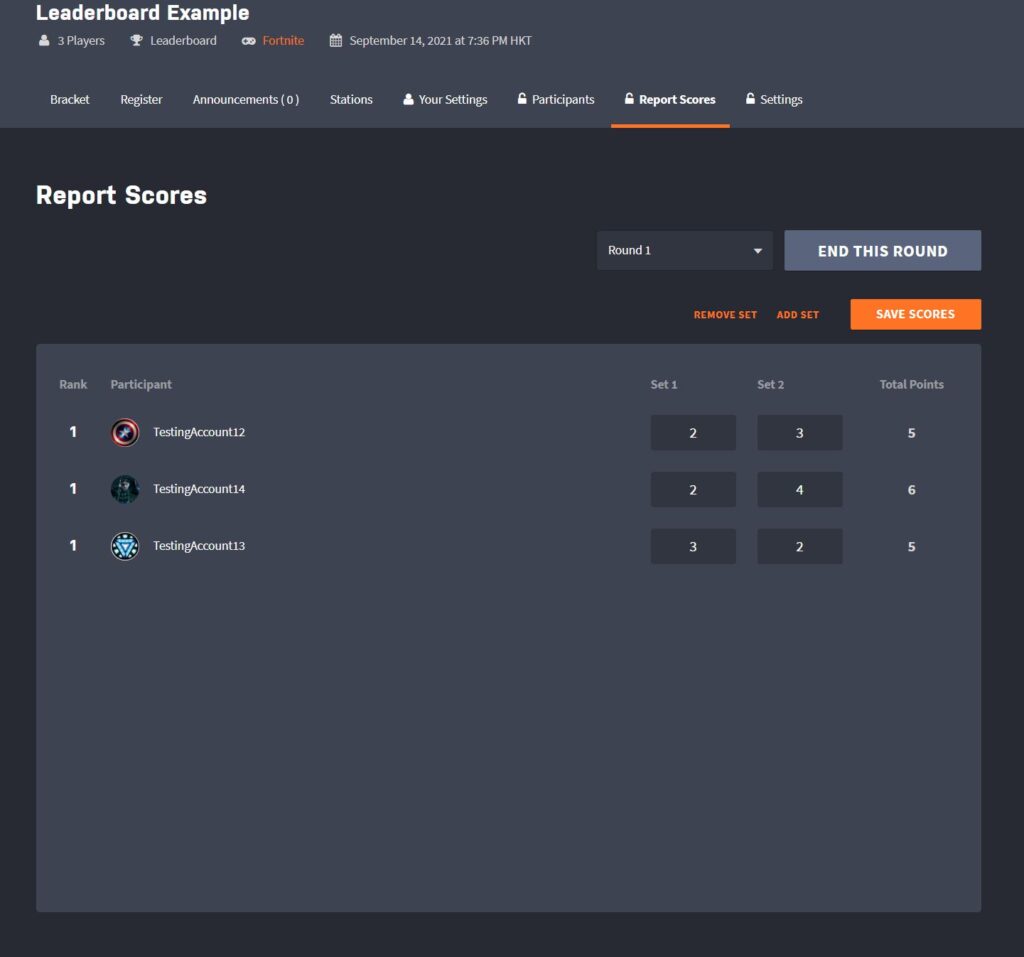Edit TestingAccount13's Set 2 score field

point(799,546)
